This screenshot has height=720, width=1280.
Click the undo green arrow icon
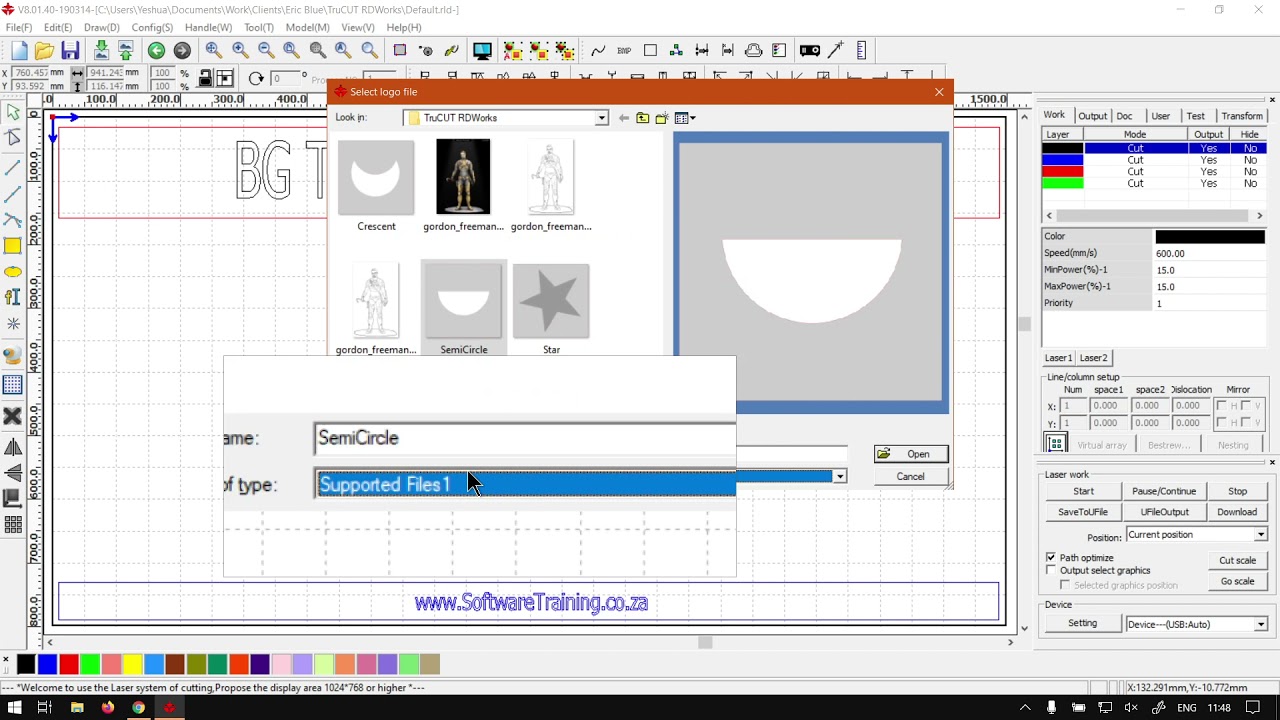point(156,51)
